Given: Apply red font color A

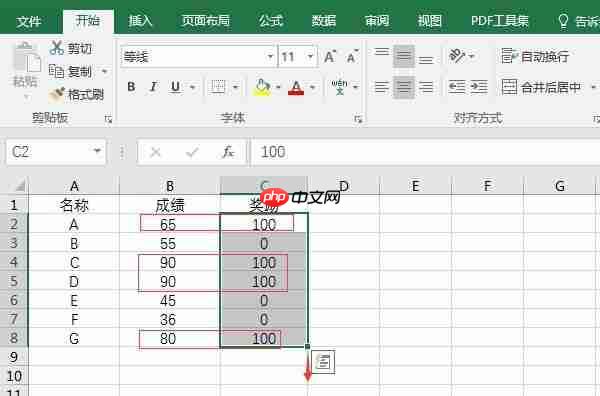Looking at the screenshot, I should (x=296, y=88).
